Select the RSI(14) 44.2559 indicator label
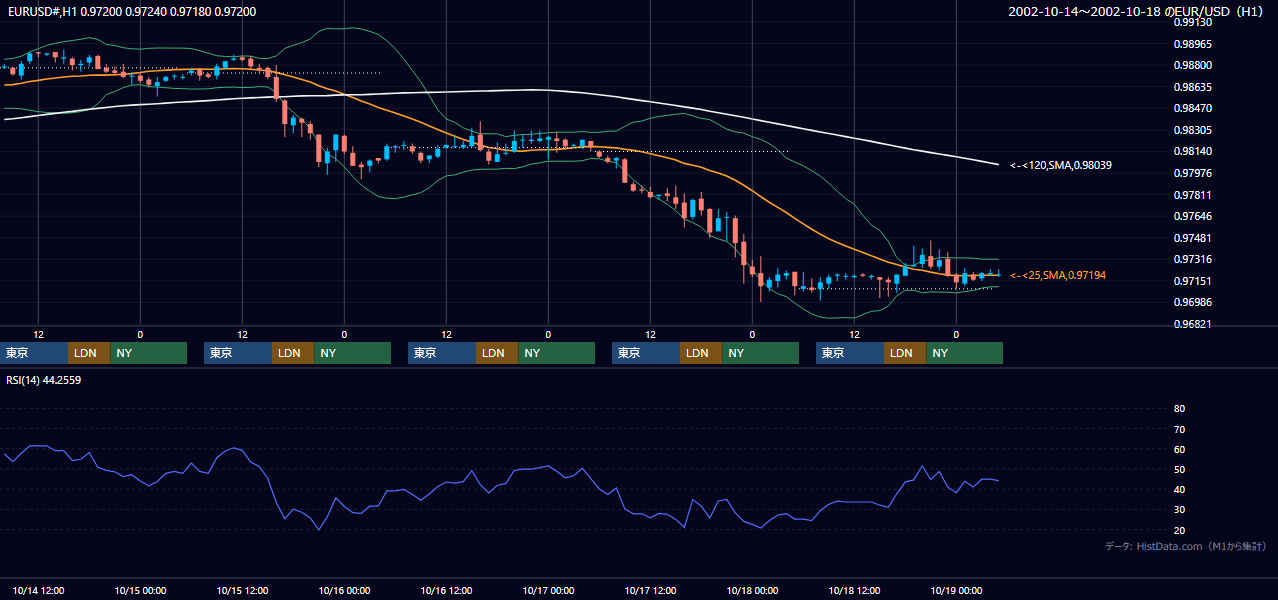The width and height of the screenshot is (1278, 600). 43,380
